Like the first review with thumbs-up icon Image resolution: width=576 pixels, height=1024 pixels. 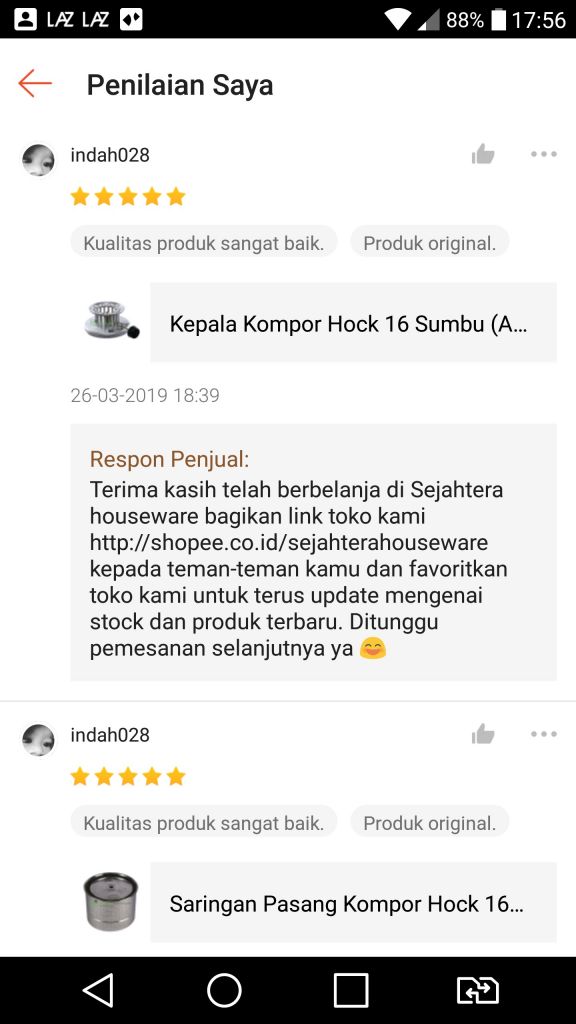pos(483,155)
